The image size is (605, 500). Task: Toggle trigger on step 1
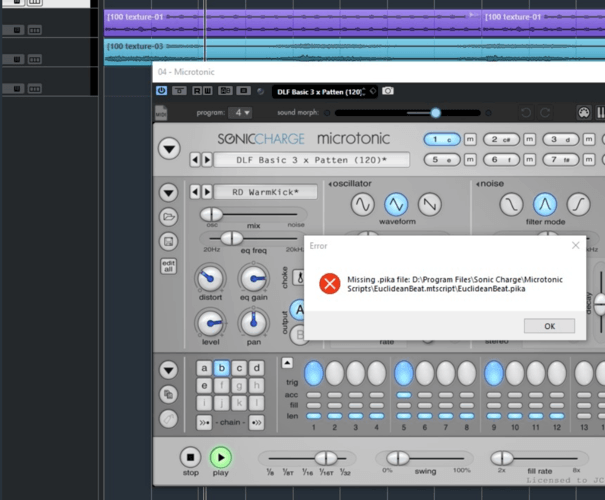pyautogui.click(x=314, y=373)
